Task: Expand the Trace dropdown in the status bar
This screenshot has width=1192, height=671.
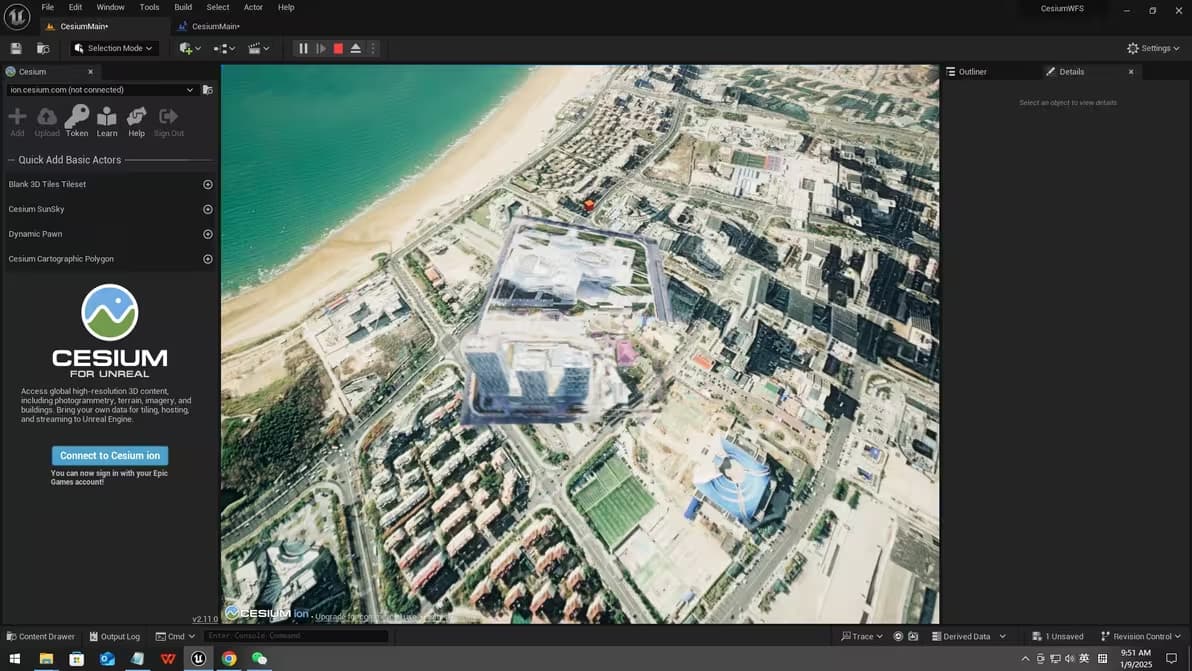Action: pyautogui.click(x=861, y=636)
